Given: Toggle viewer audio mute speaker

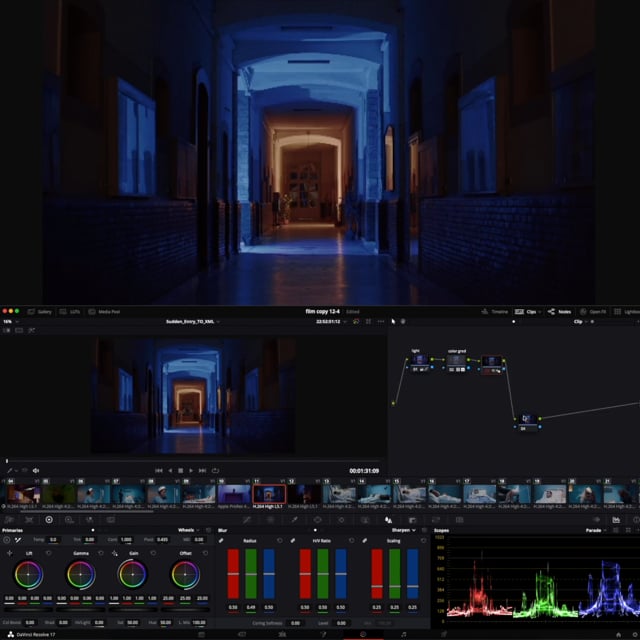Looking at the screenshot, I should coord(36,471).
